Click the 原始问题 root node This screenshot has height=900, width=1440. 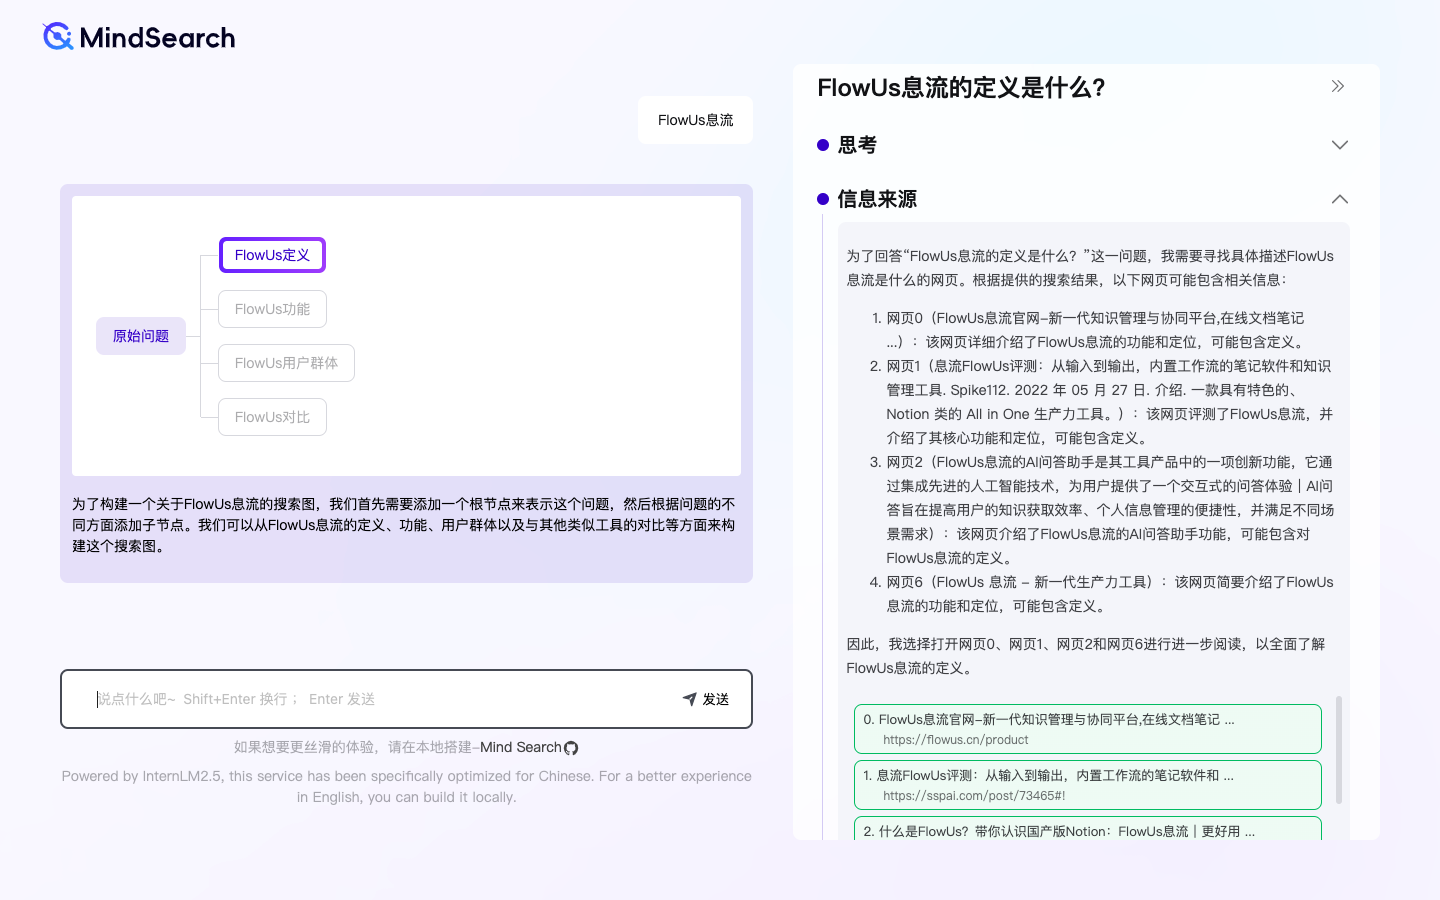click(x=141, y=336)
